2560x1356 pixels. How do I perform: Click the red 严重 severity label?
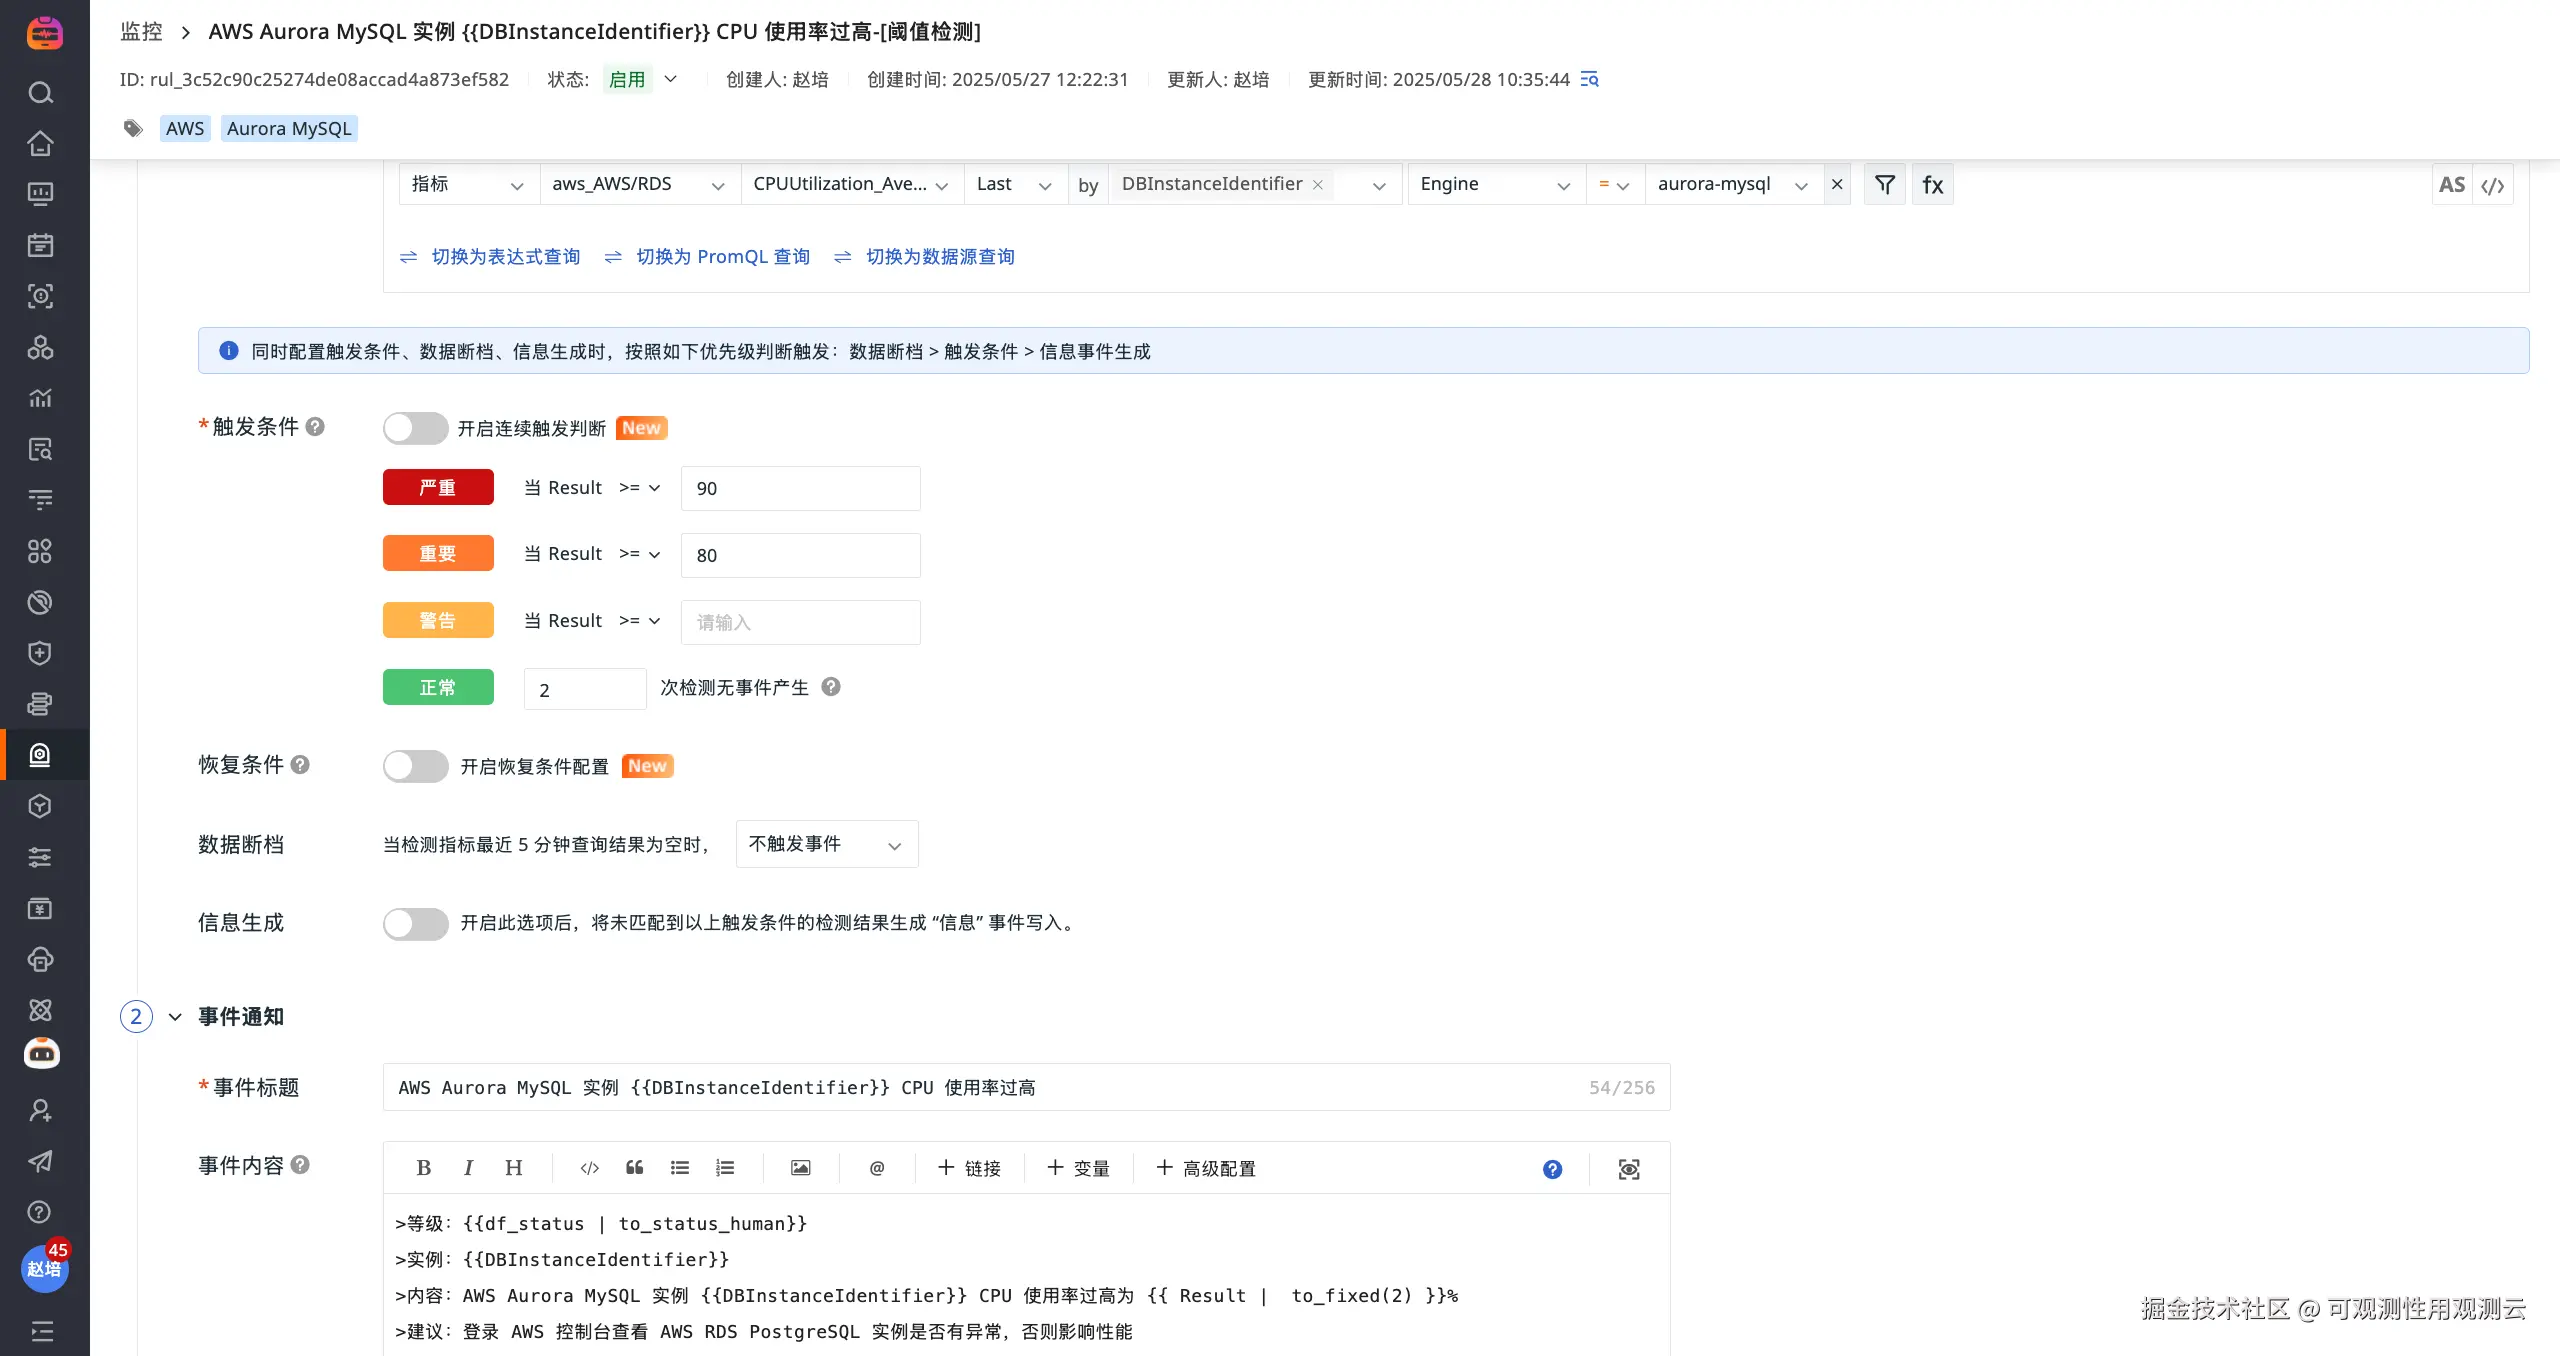coord(438,487)
